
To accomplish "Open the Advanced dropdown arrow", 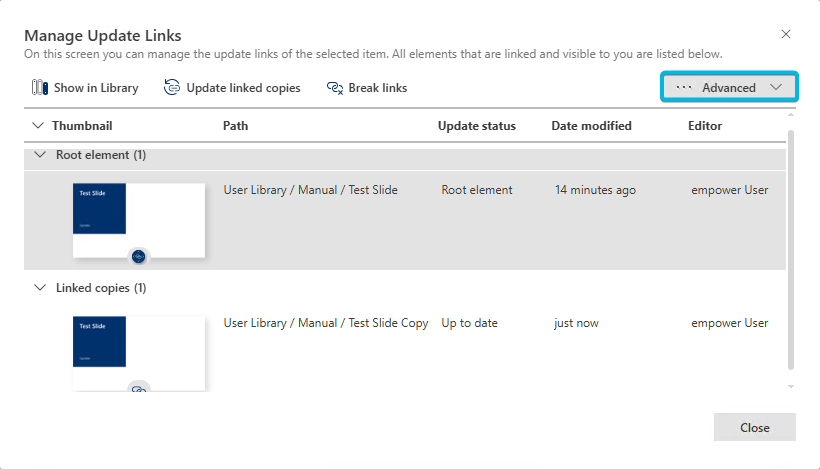I will [x=776, y=87].
